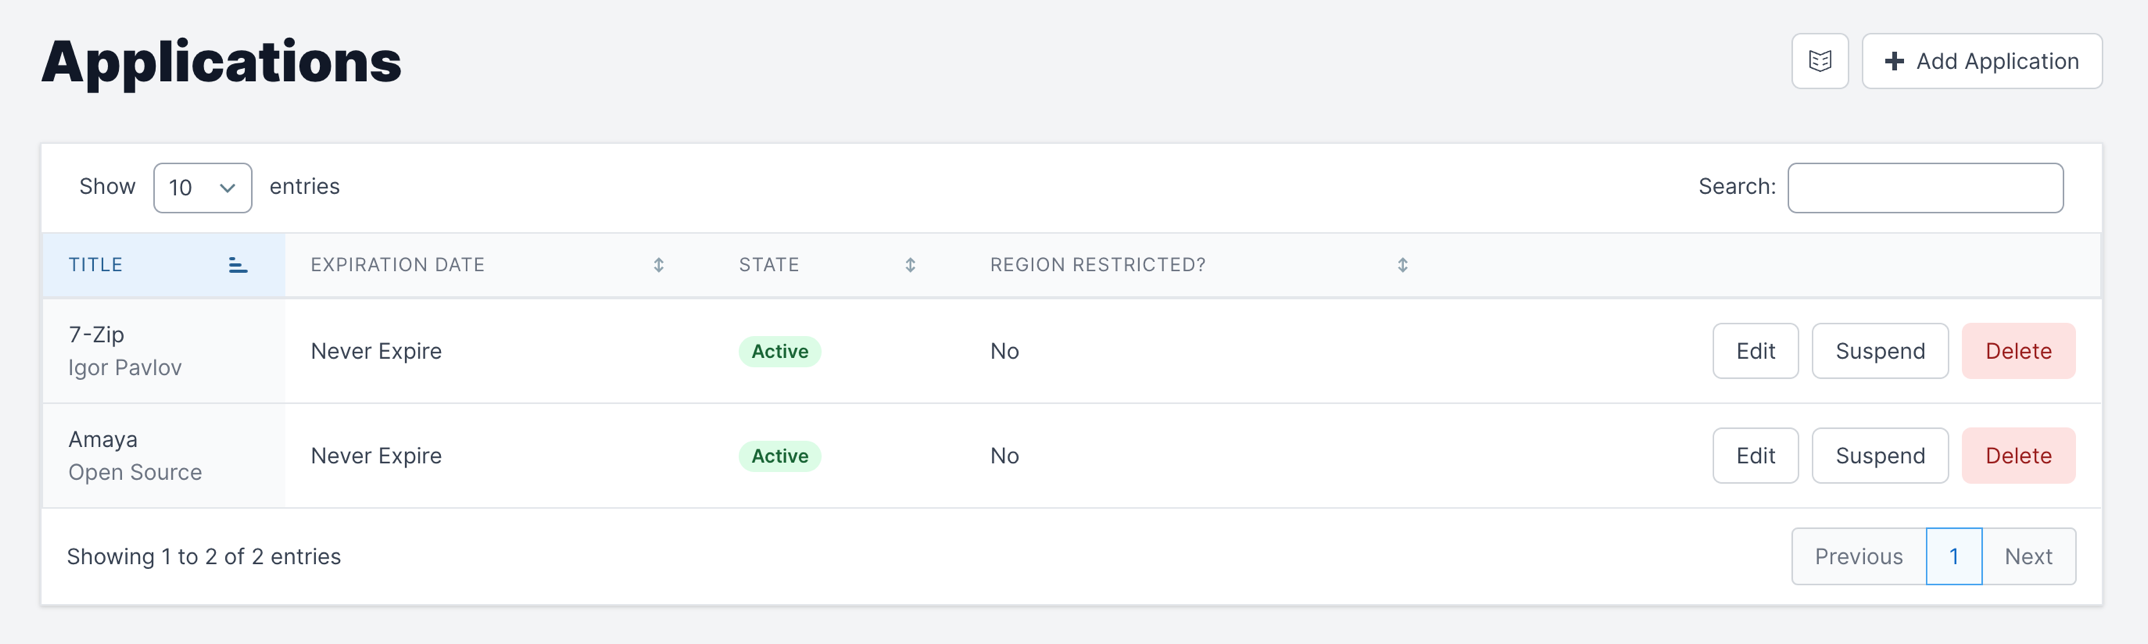Viewport: 2148px width, 644px height.
Task: Suspend the 7-Zip application
Action: tap(1880, 351)
